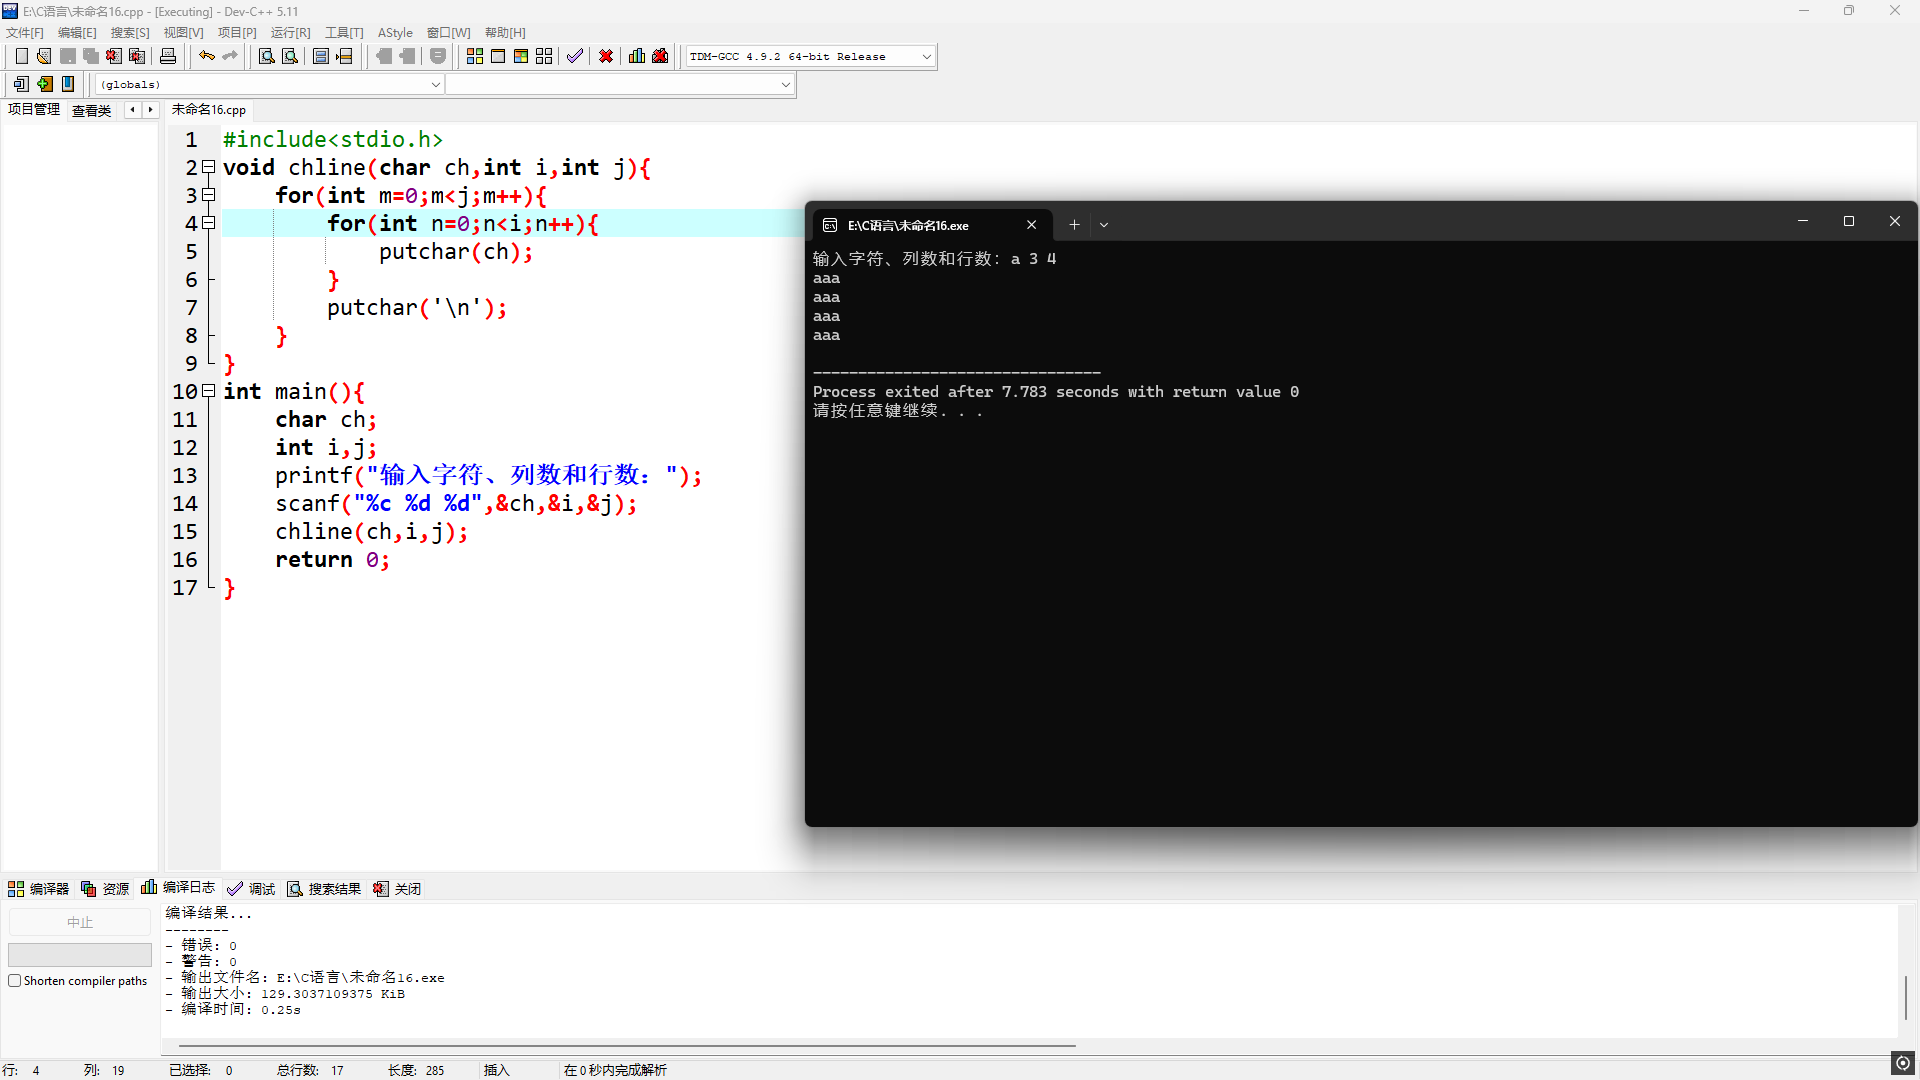The image size is (1920, 1080).
Task: Click the red X Stop Execution icon
Action: pyautogui.click(x=606, y=56)
